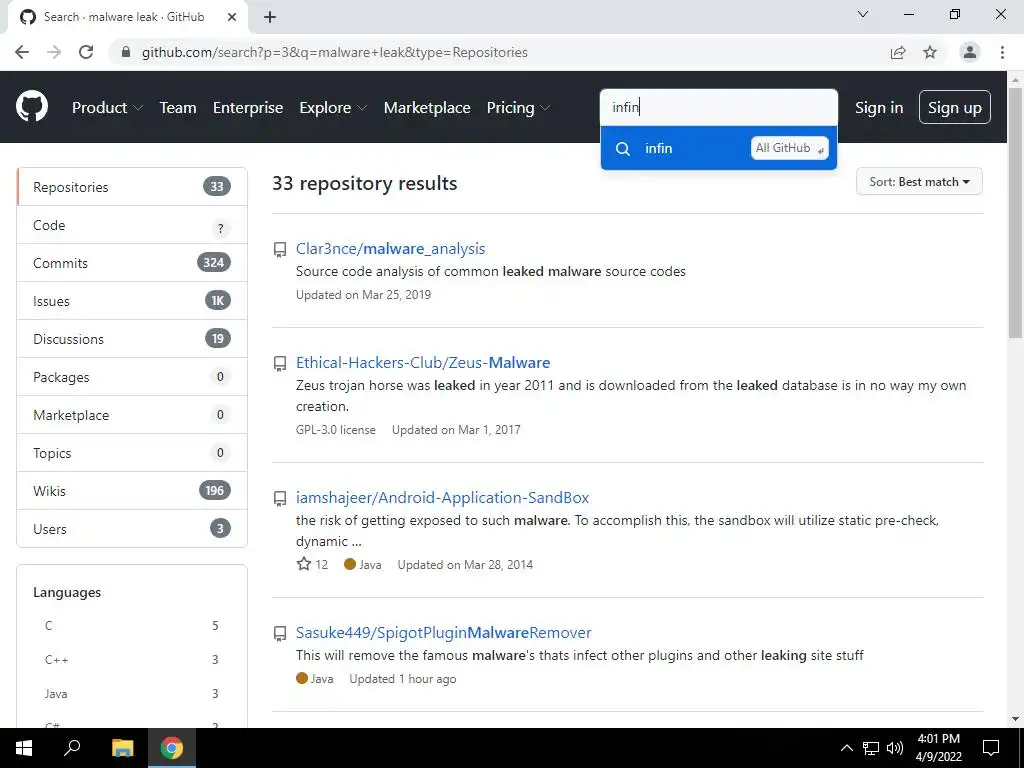This screenshot has height=768, width=1024.
Task: Open Ethical-Hackers-Club/Zeus-Malware repository
Action: (x=423, y=362)
